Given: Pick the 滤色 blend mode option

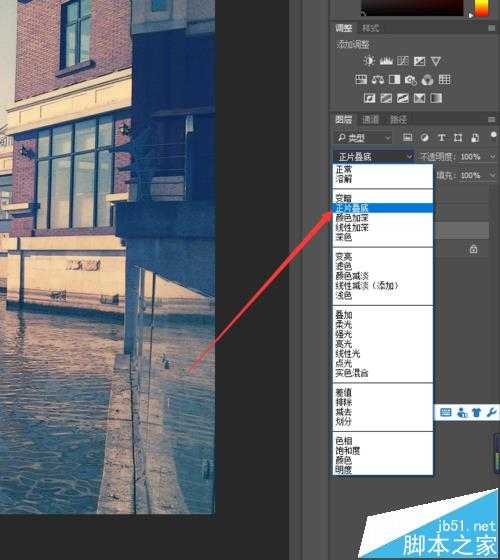Looking at the screenshot, I should tap(344, 266).
